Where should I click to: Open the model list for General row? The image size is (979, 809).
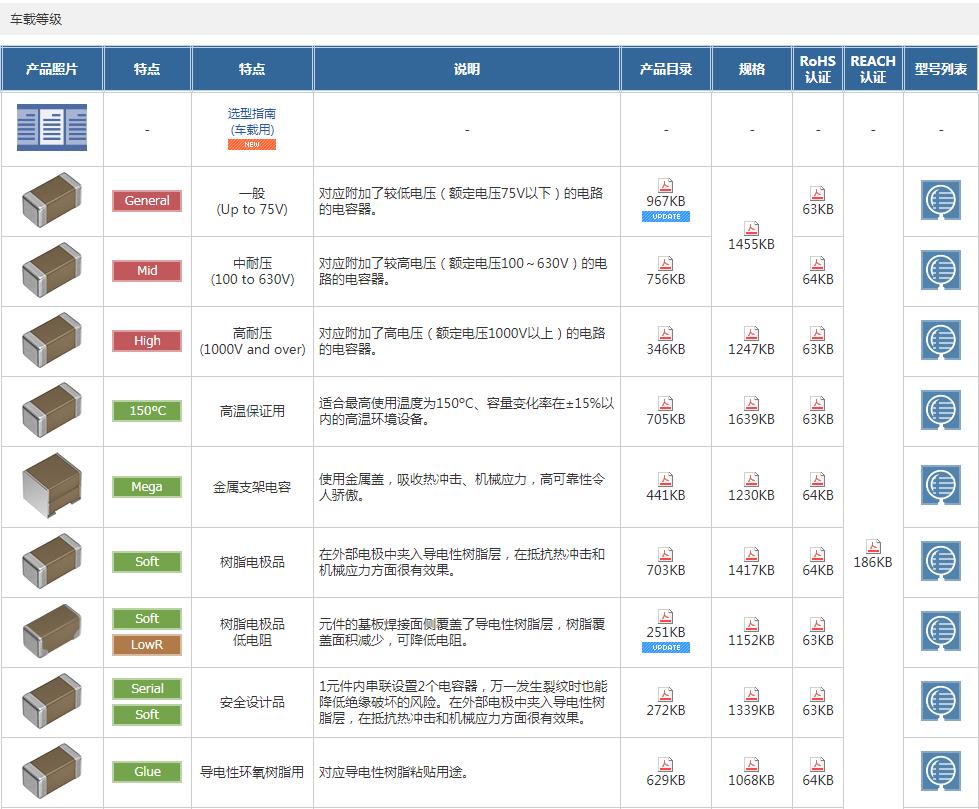(x=940, y=201)
